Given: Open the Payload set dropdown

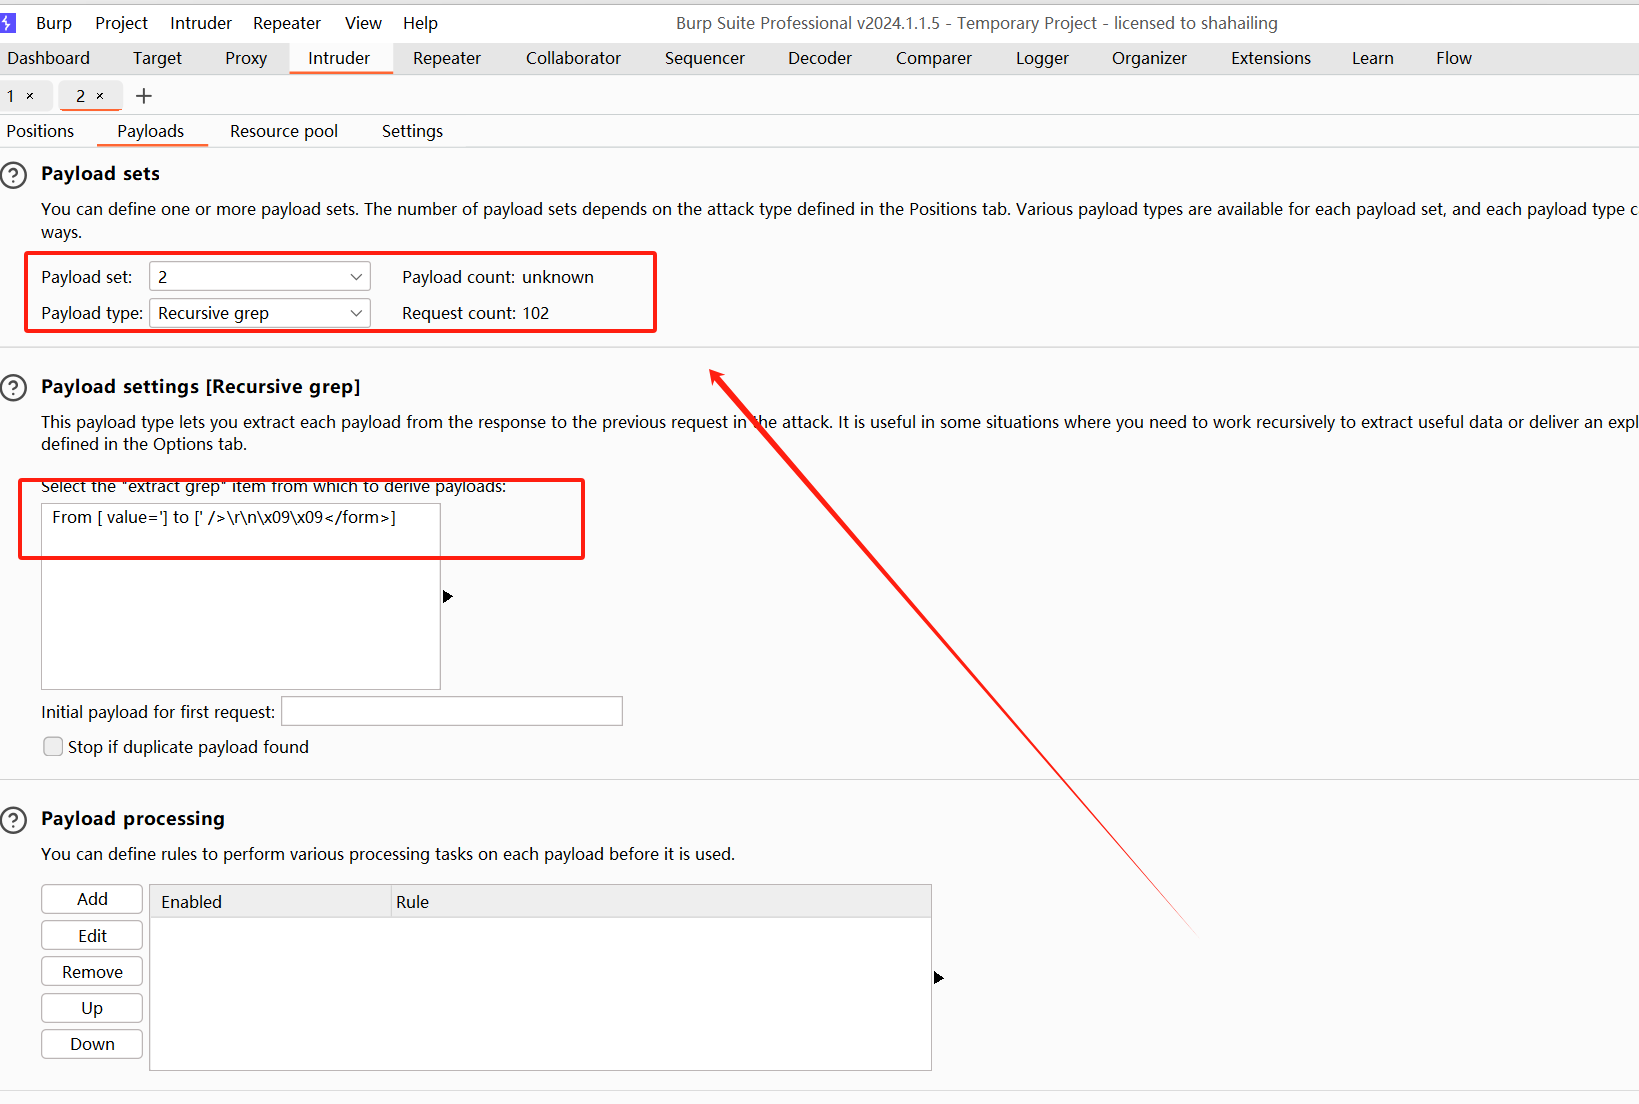Looking at the screenshot, I should coord(260,277).
